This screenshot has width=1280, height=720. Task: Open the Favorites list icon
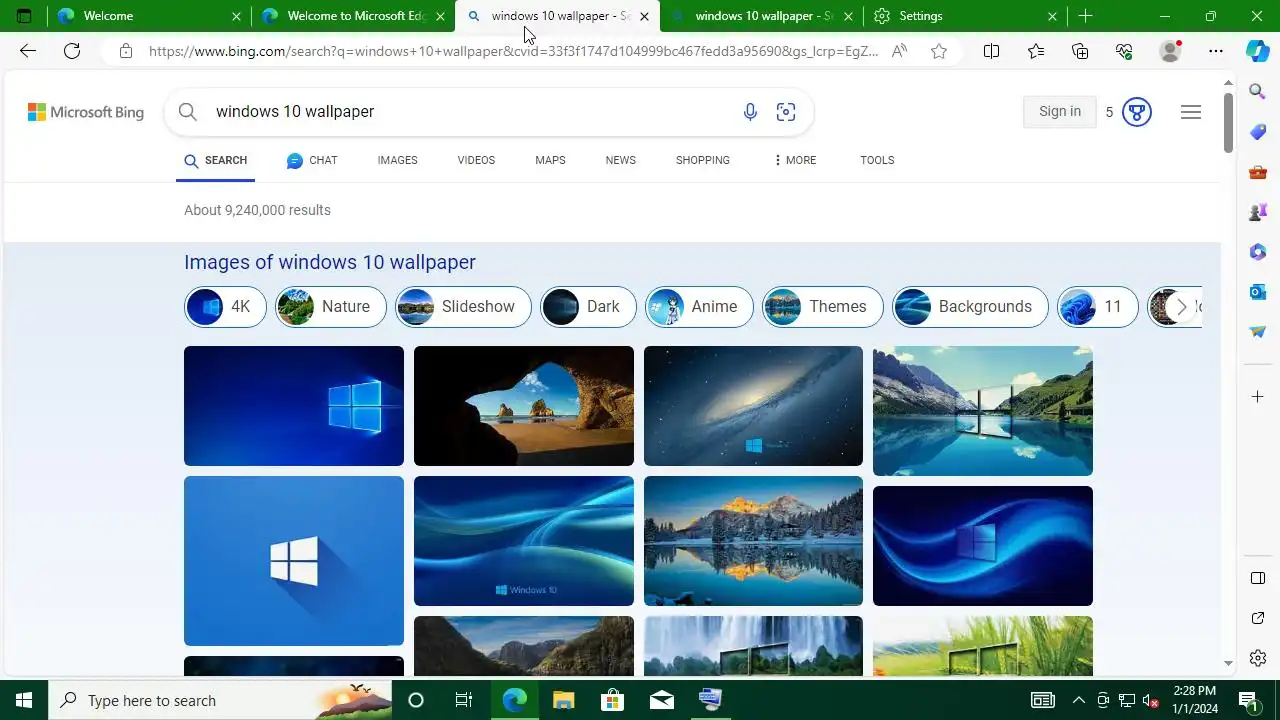pos(1036,51)
